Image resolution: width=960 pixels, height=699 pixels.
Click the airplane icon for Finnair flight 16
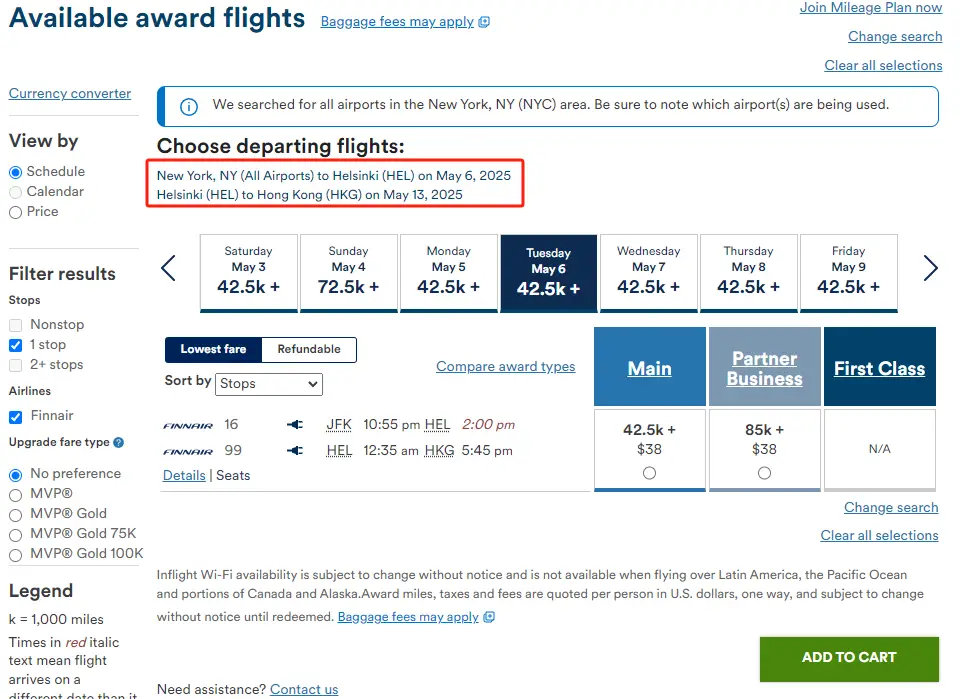(294, 425)
